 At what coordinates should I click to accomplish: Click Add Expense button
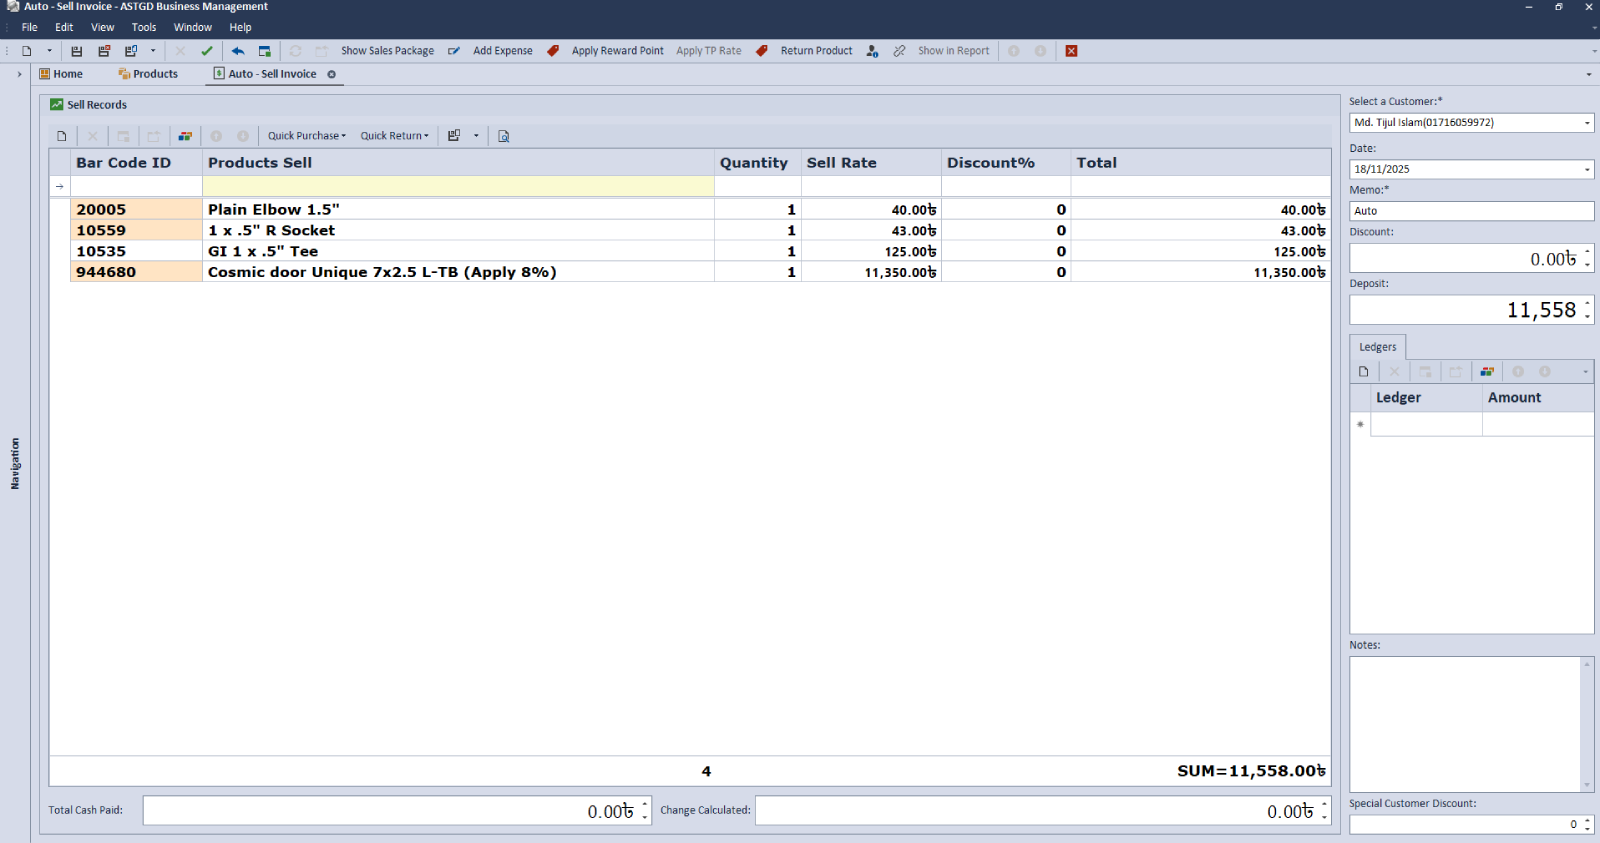click(x=503, y=51)
